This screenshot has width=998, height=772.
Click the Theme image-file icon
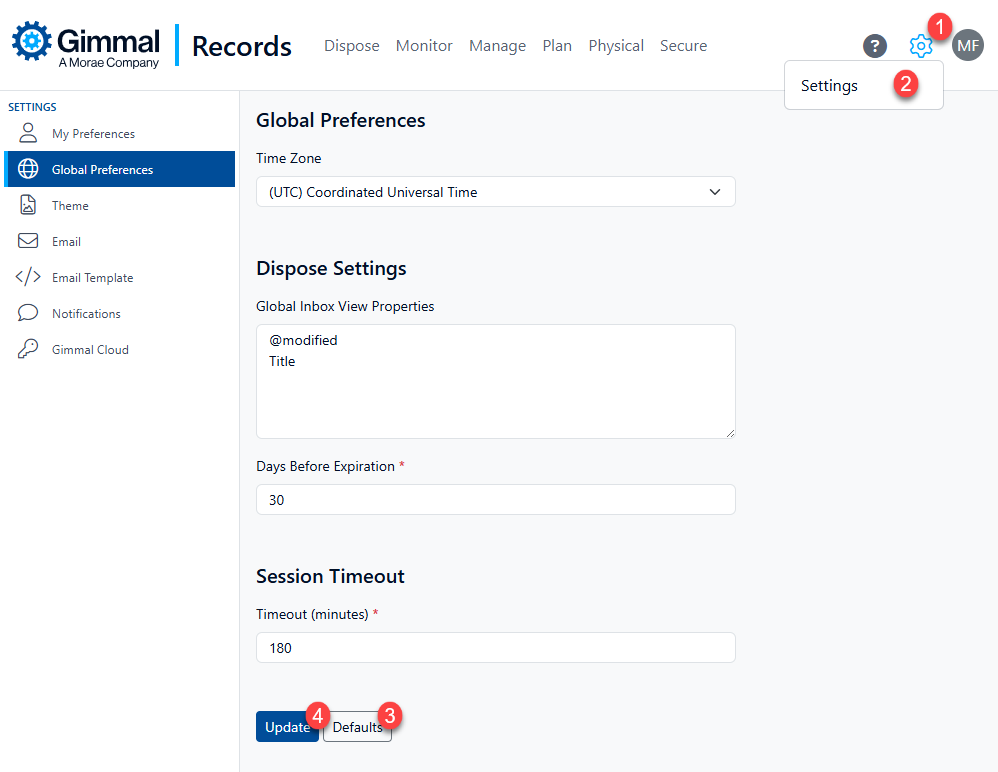point(28,205)
